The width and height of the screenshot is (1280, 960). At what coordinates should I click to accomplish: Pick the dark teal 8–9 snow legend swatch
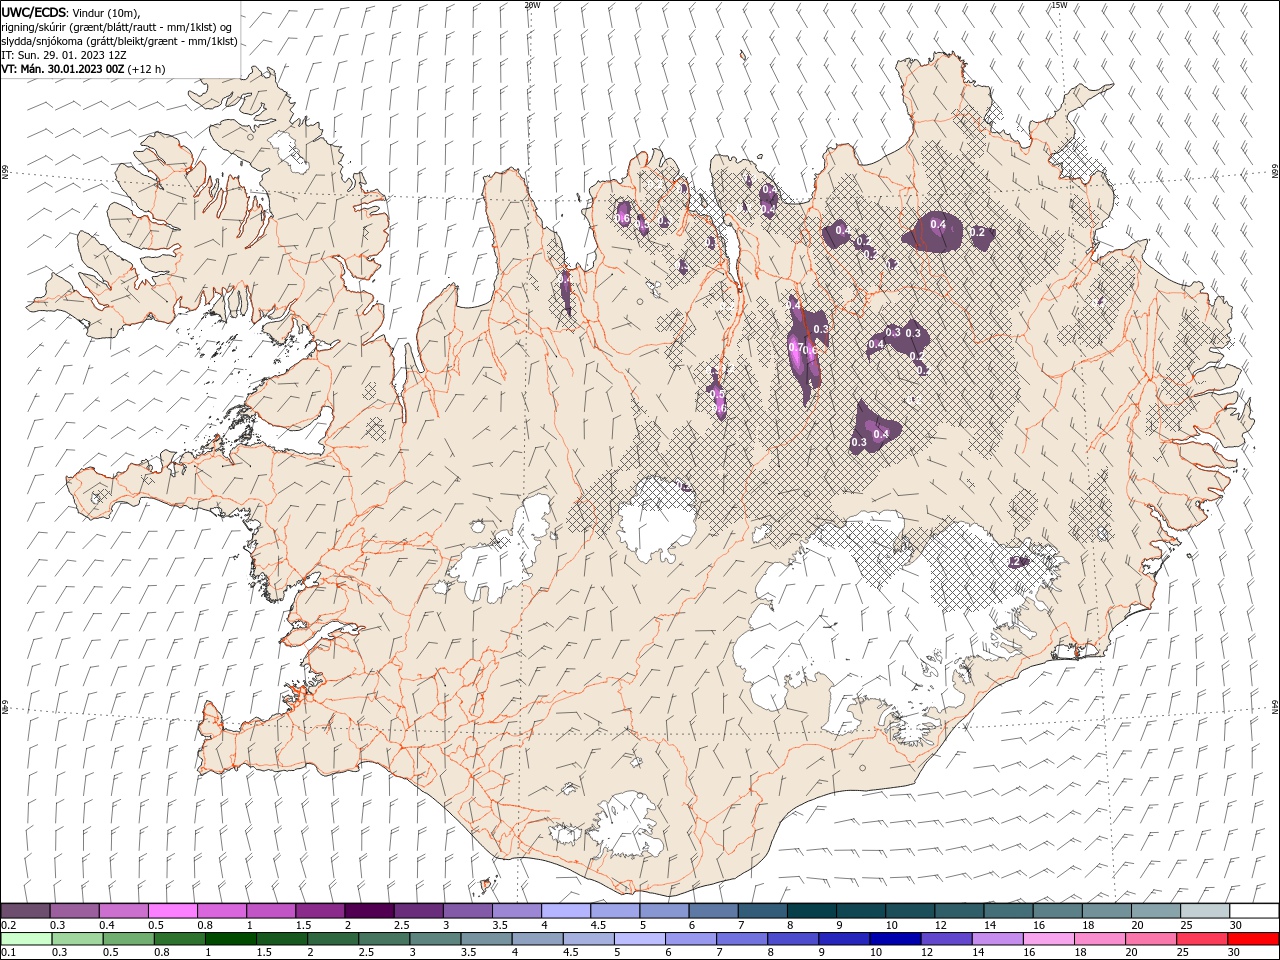811,911
